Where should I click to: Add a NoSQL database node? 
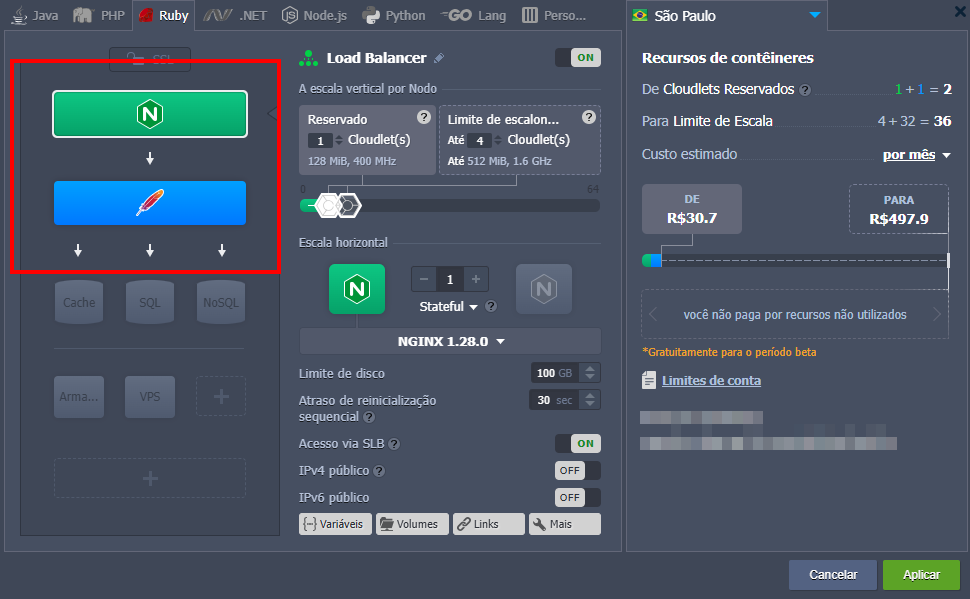click(x=221, y=303)
